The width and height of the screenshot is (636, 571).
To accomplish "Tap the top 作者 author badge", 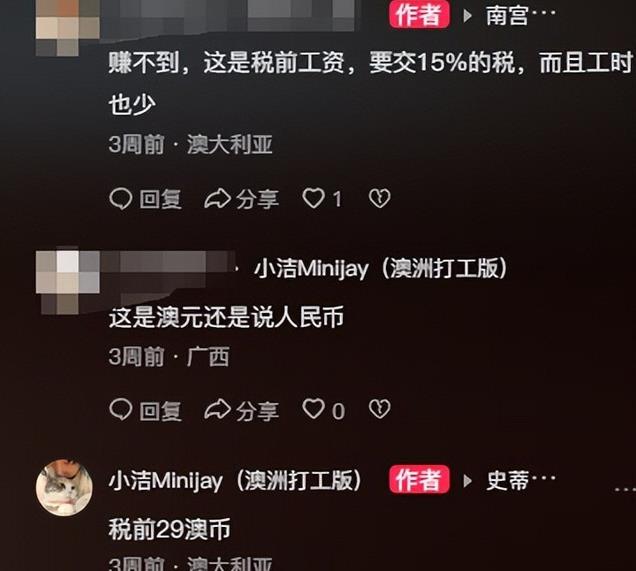I will pos(419,15).
